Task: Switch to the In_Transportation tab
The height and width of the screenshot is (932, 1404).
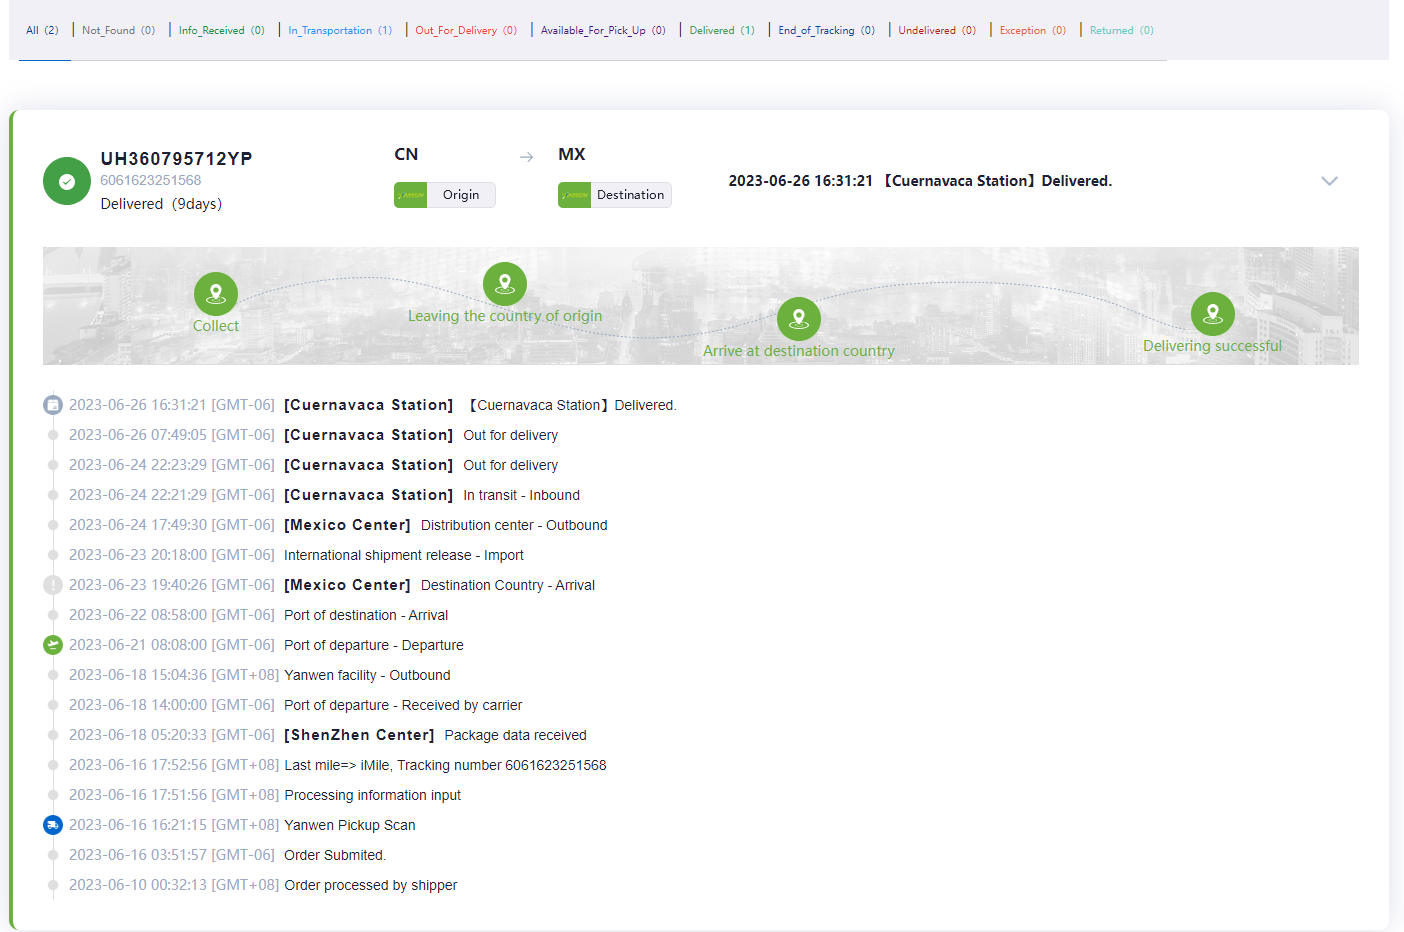Action: tap(340, 30)
